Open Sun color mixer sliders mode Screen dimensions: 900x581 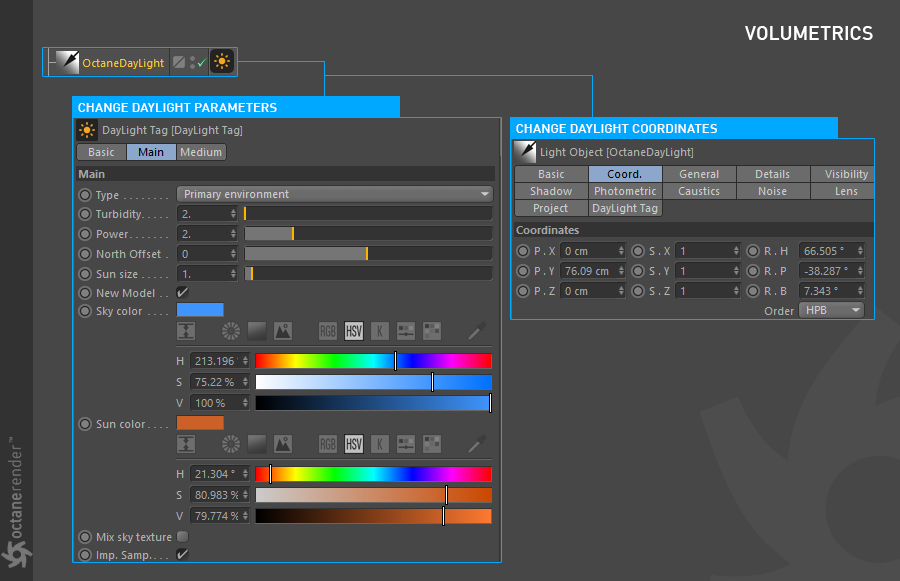406,444
